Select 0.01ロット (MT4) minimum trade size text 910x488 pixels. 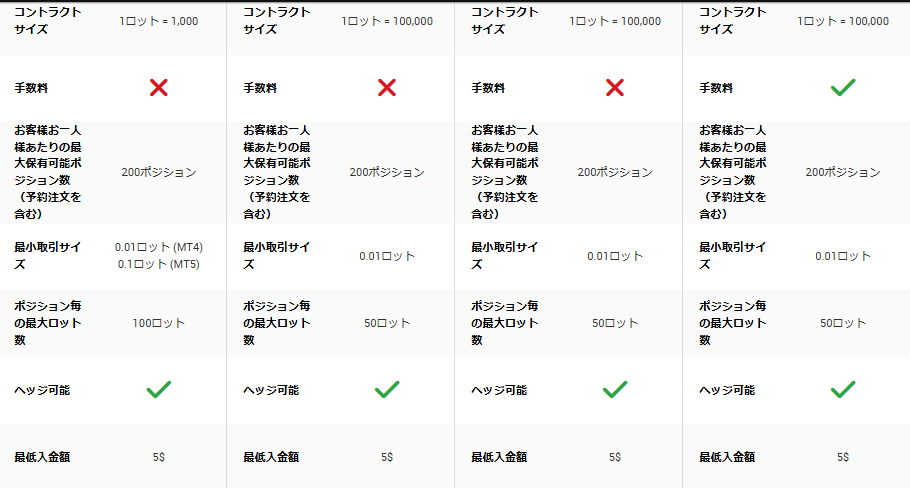click(x=158, y=247)
